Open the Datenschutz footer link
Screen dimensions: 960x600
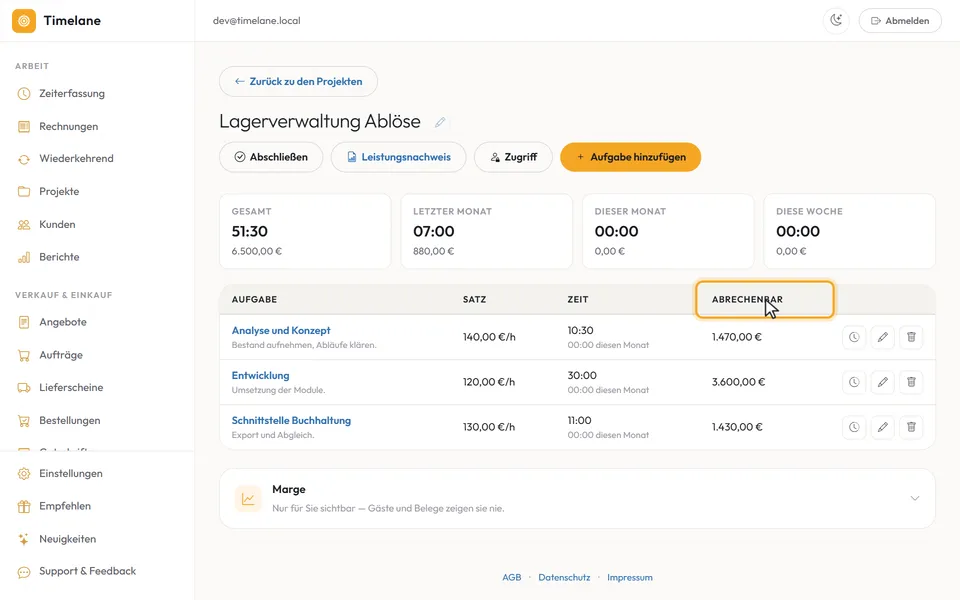point(564,577)
